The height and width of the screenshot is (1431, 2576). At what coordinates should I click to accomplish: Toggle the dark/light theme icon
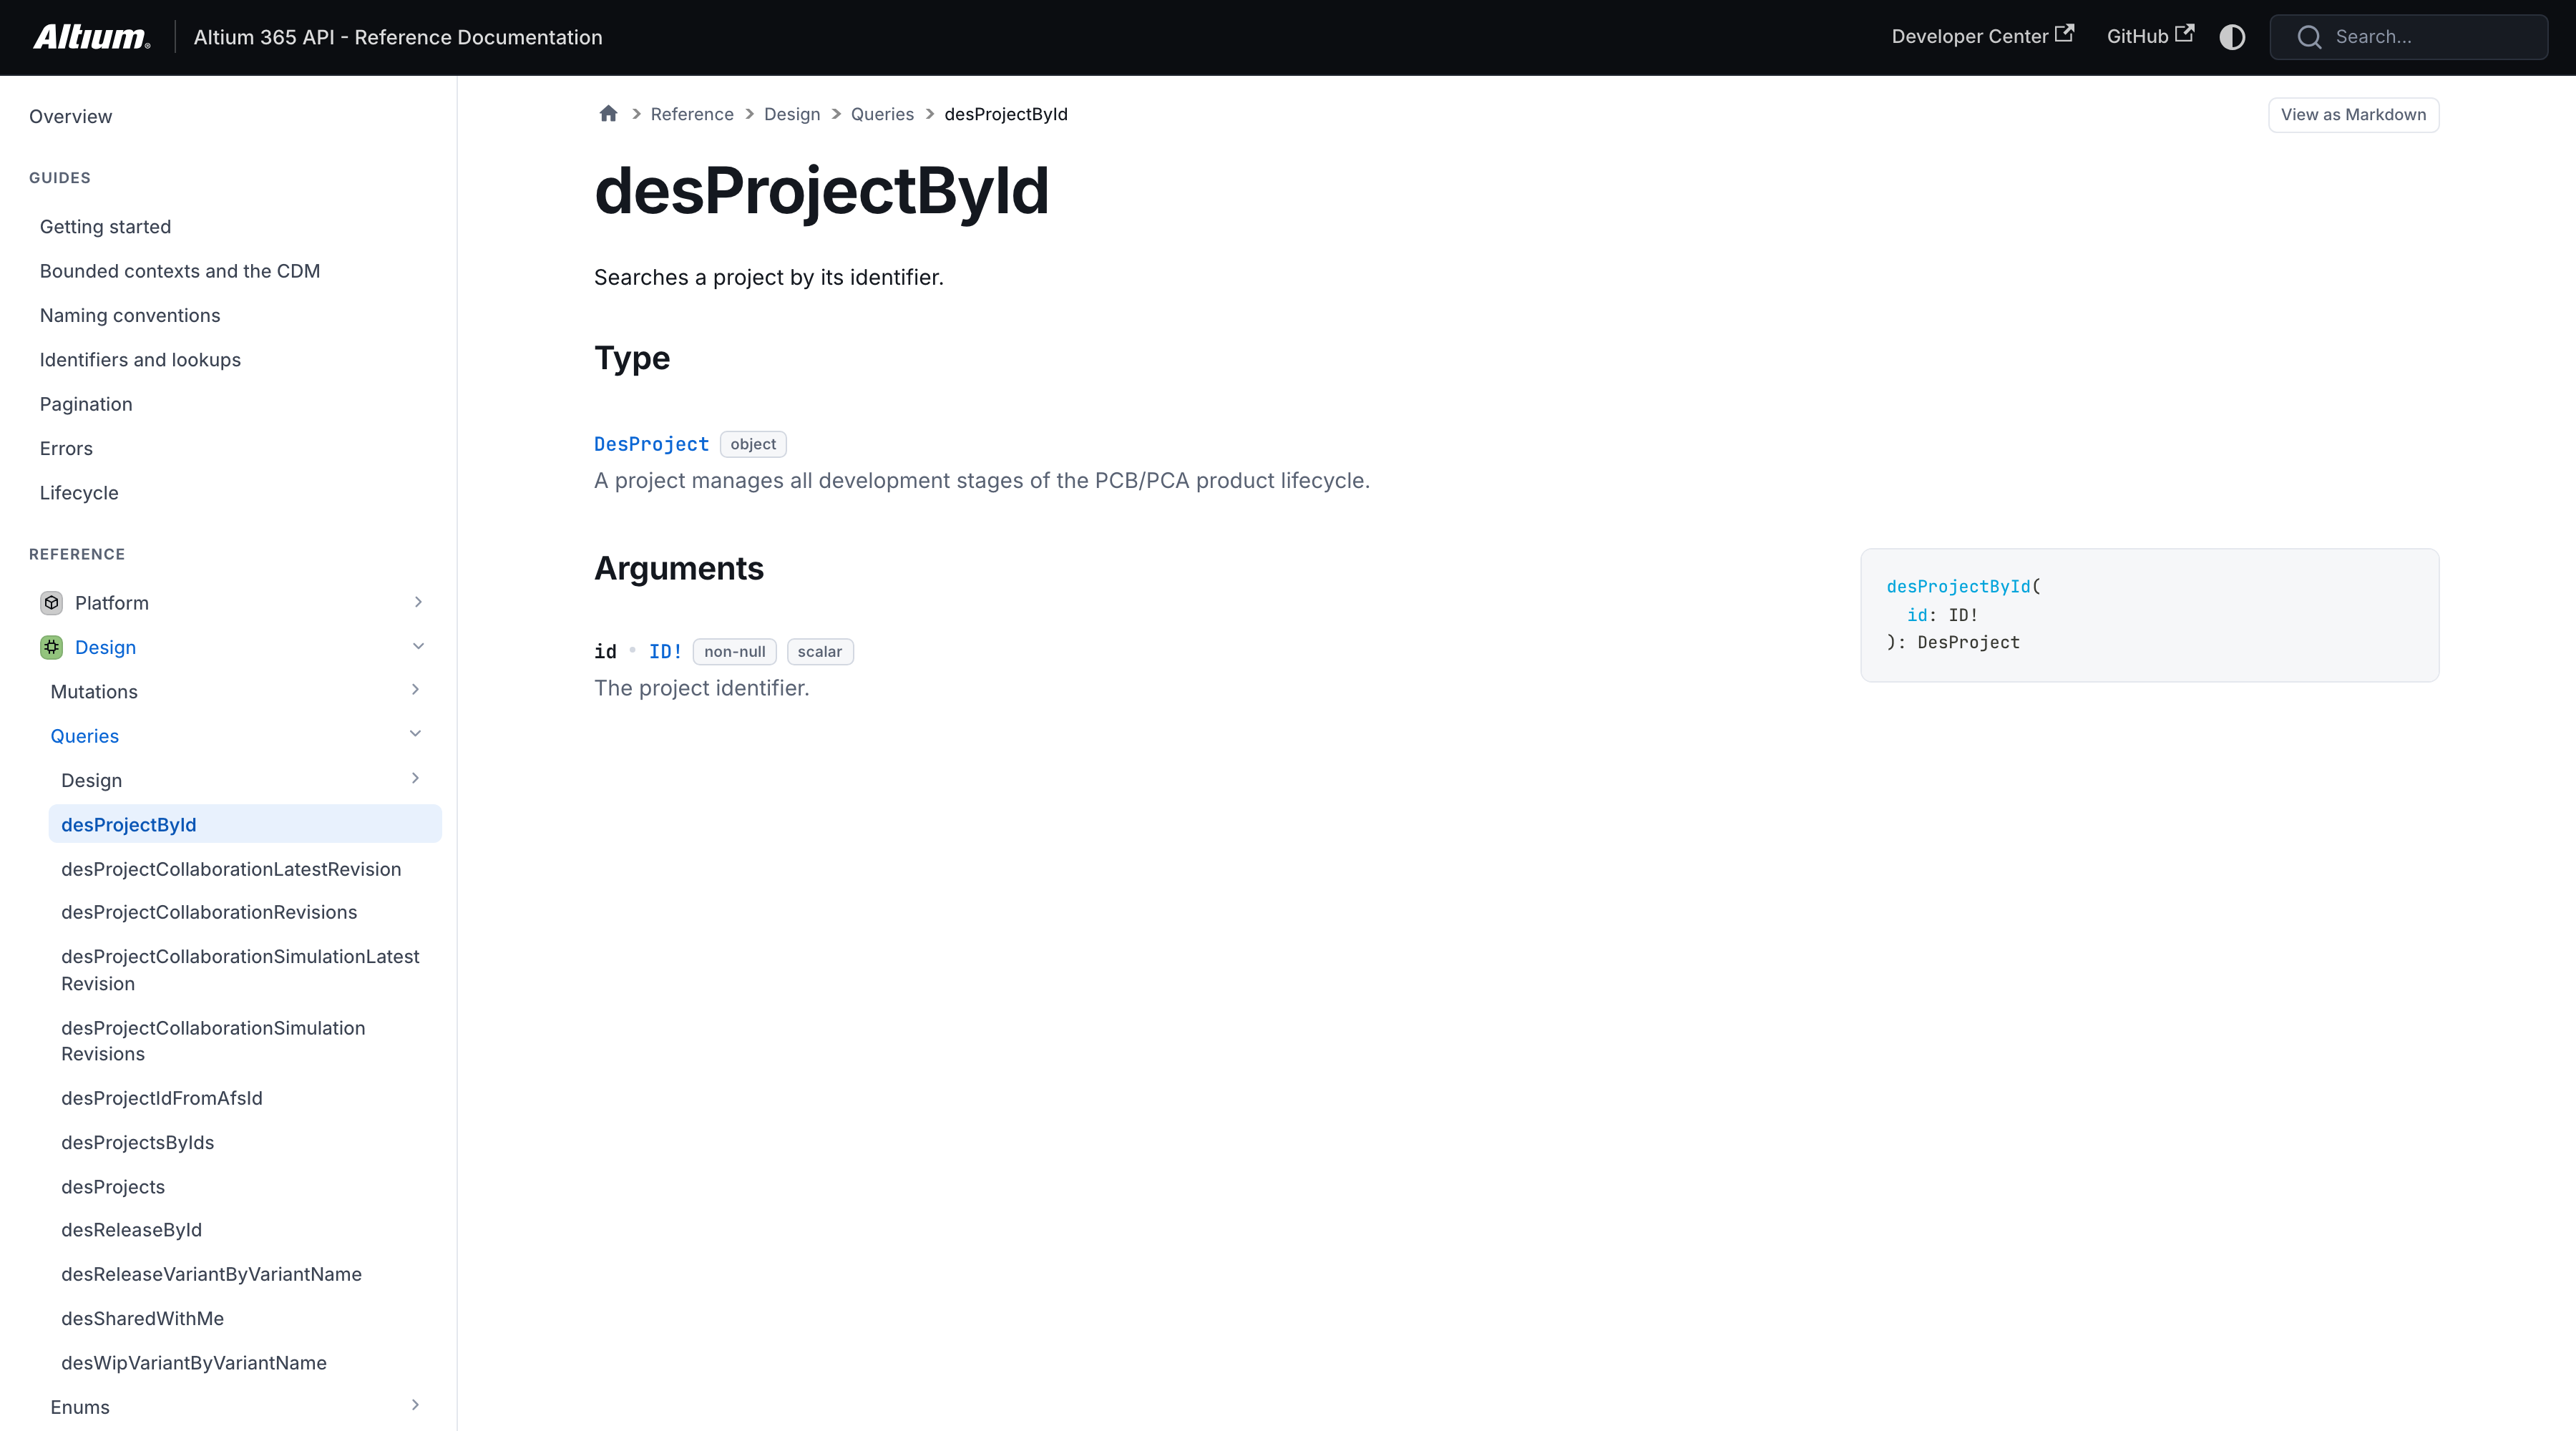tap(2232, 37)
